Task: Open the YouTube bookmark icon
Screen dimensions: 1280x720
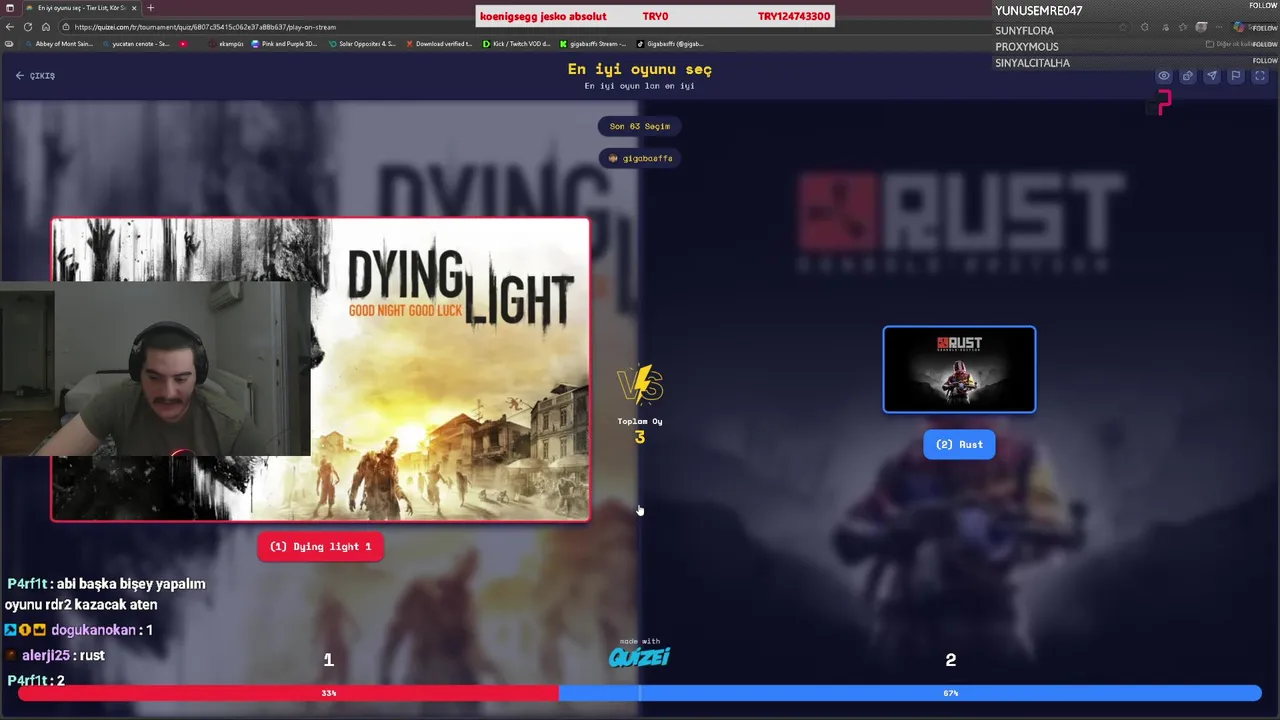Action: click(x=183, y=44)
